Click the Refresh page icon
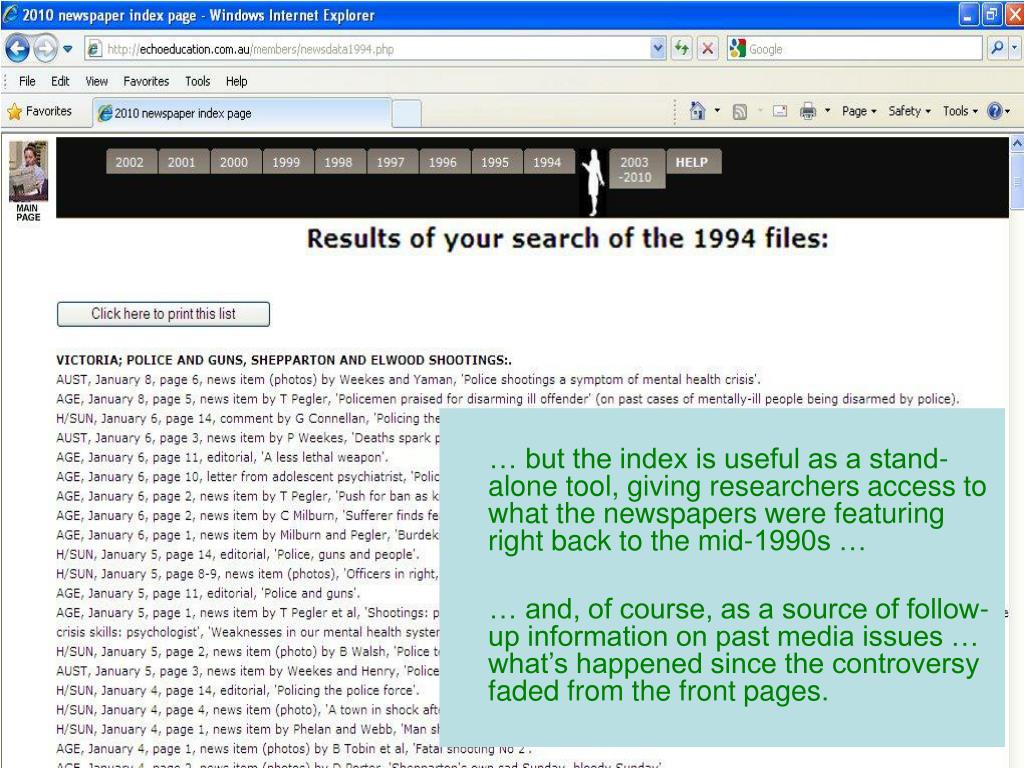This screenshot has height=768, width=1024. [x=682, y=48]
